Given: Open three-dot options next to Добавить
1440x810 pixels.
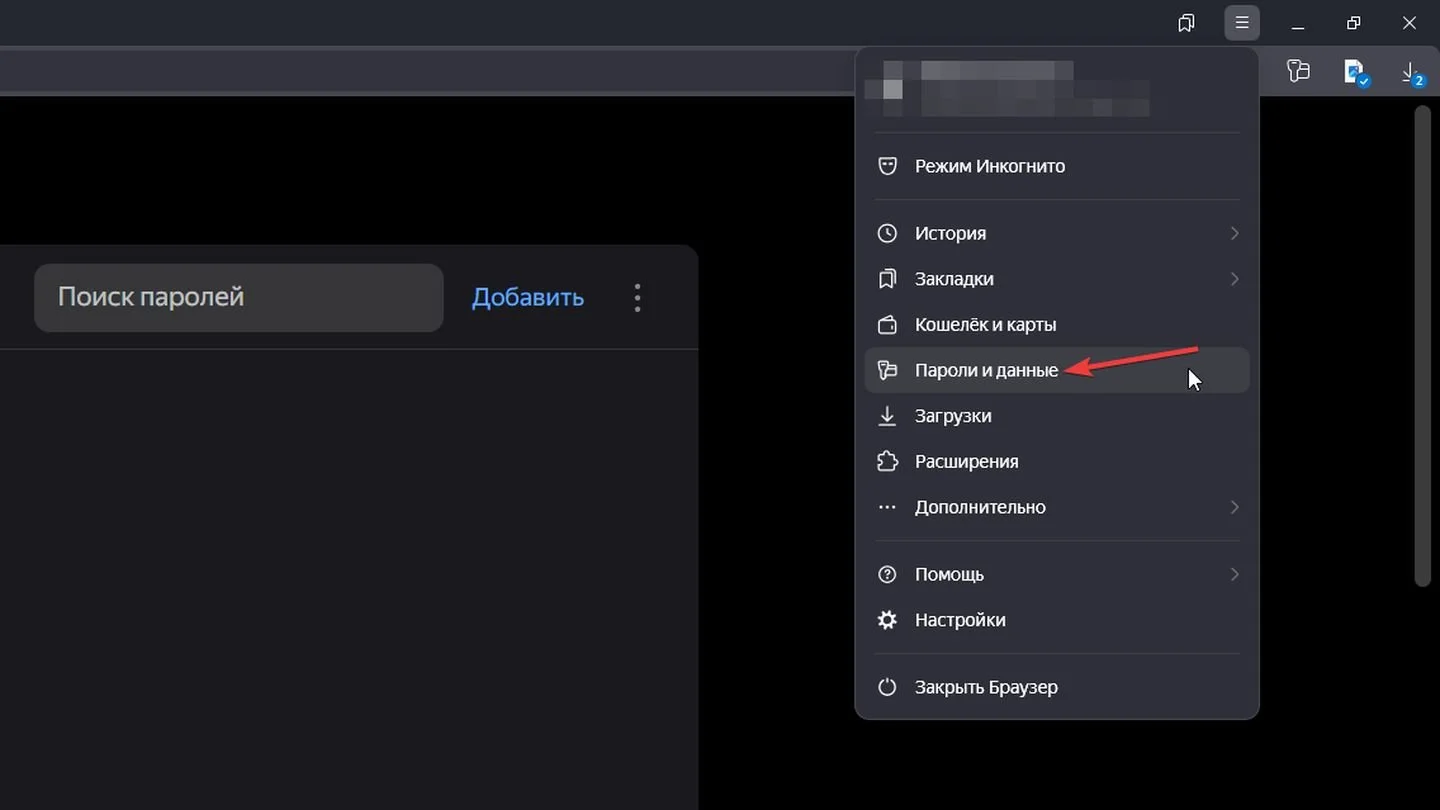Looking at the screenshot, I should [x=637, y=298].
